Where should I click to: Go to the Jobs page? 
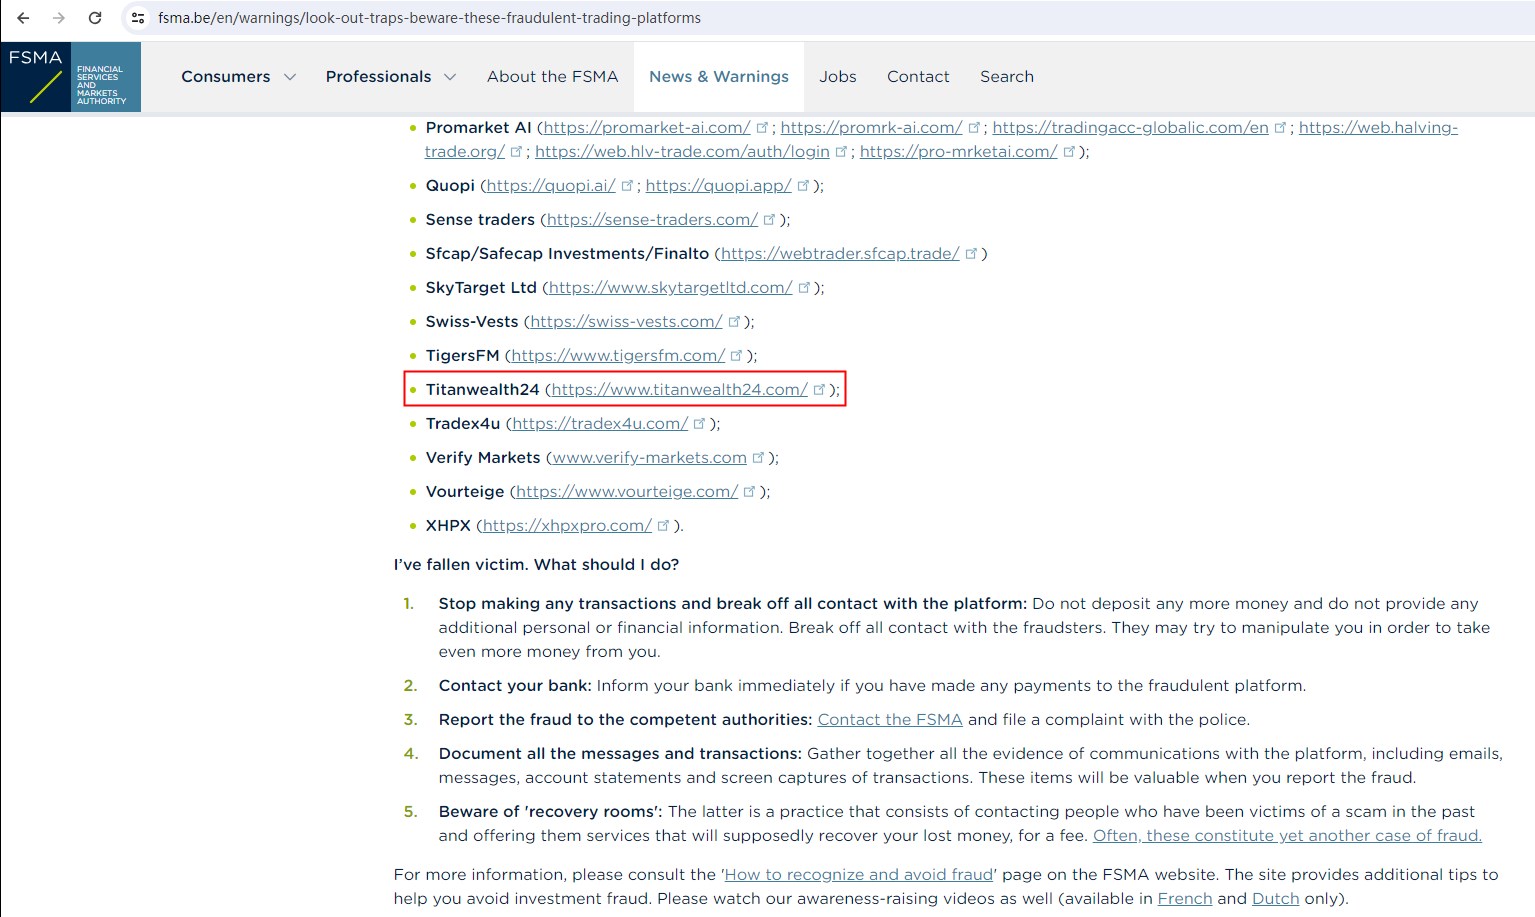point(838,77)
